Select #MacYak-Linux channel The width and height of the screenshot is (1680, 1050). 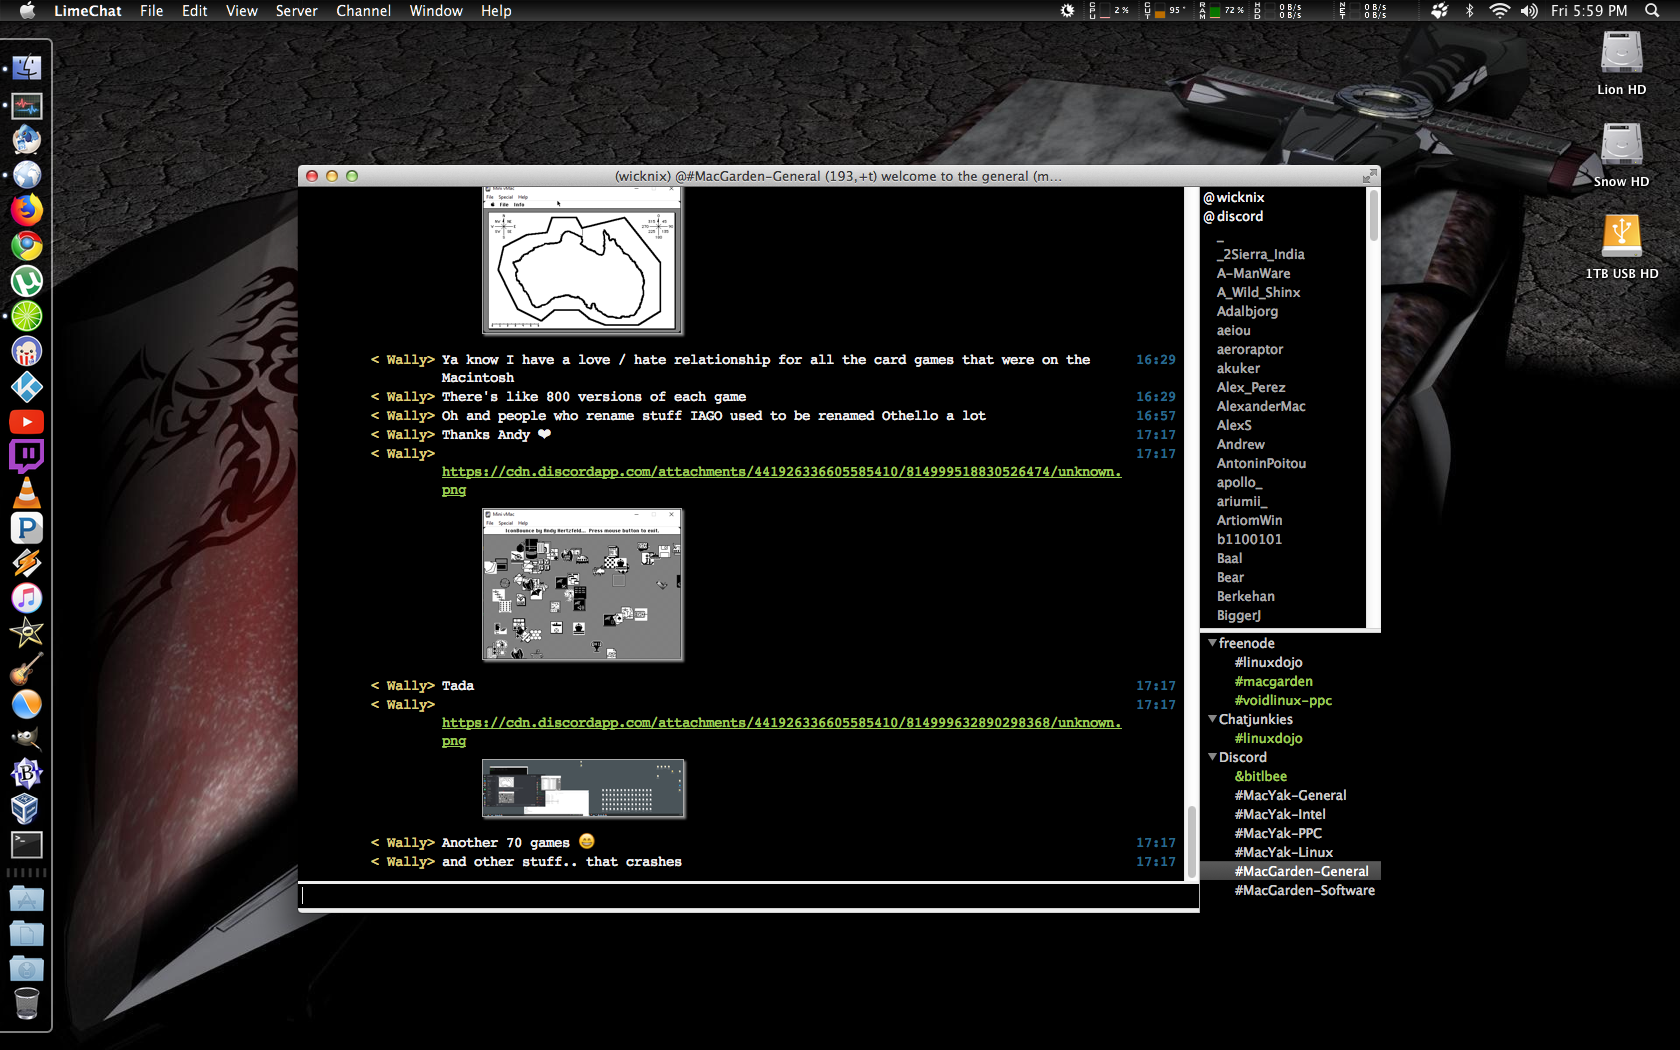pos(1283,852)
